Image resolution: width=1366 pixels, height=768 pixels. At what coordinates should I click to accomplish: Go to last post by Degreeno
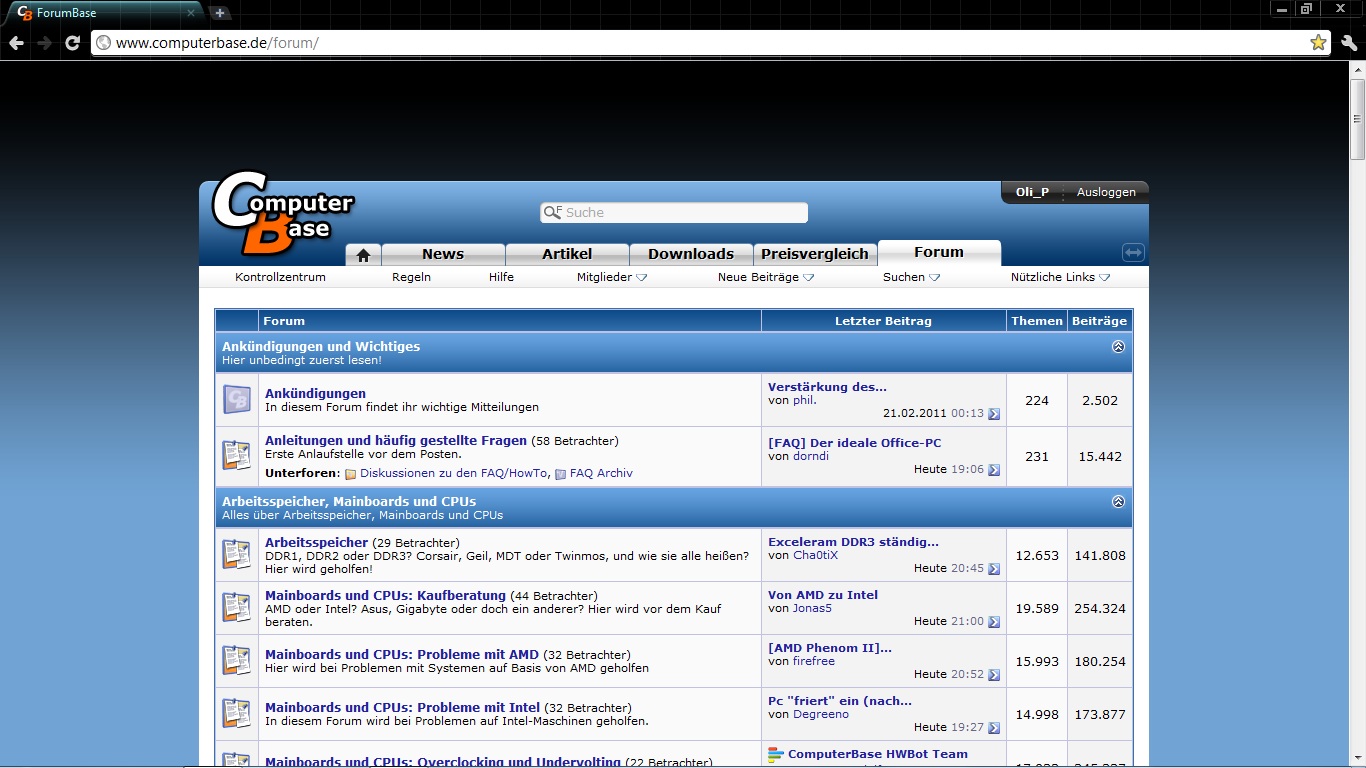point(994,728)
